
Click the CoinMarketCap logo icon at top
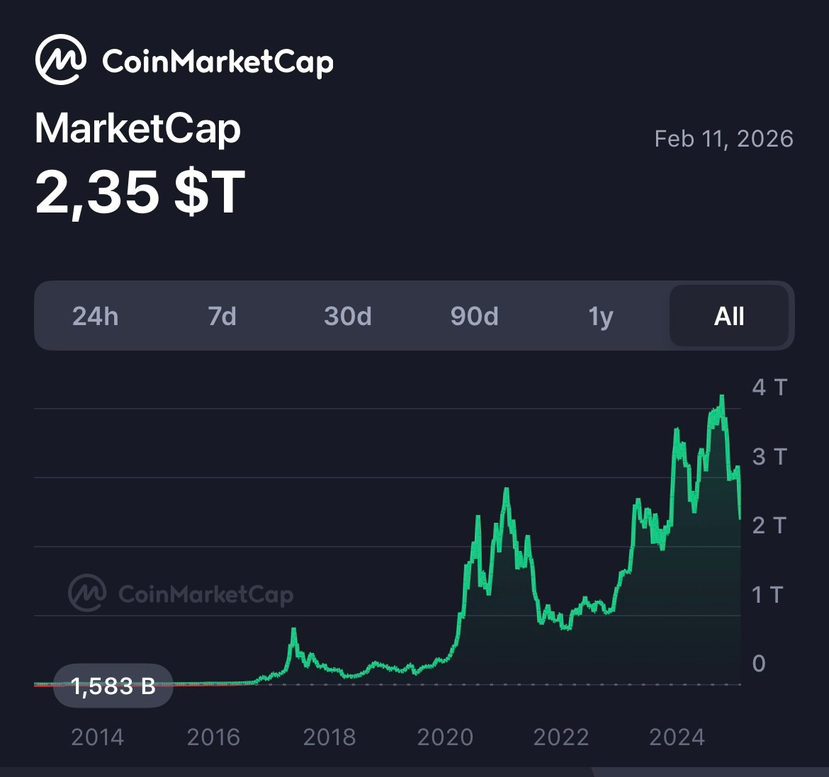pyautogui.click(x=60, y=61)
